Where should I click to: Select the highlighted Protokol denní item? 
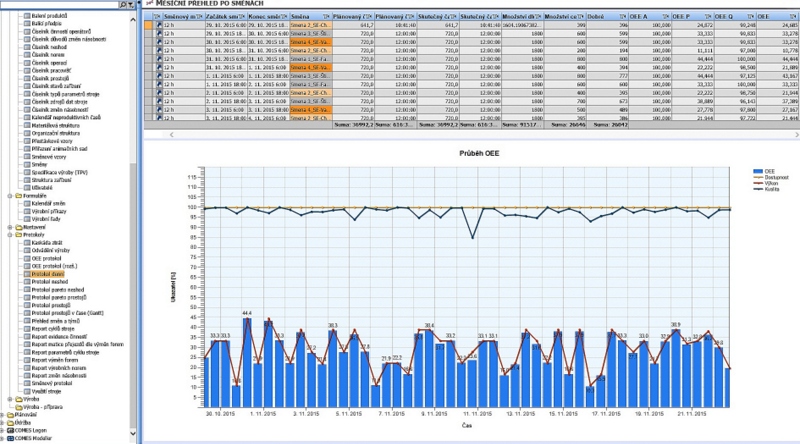[x=48, y=274]
